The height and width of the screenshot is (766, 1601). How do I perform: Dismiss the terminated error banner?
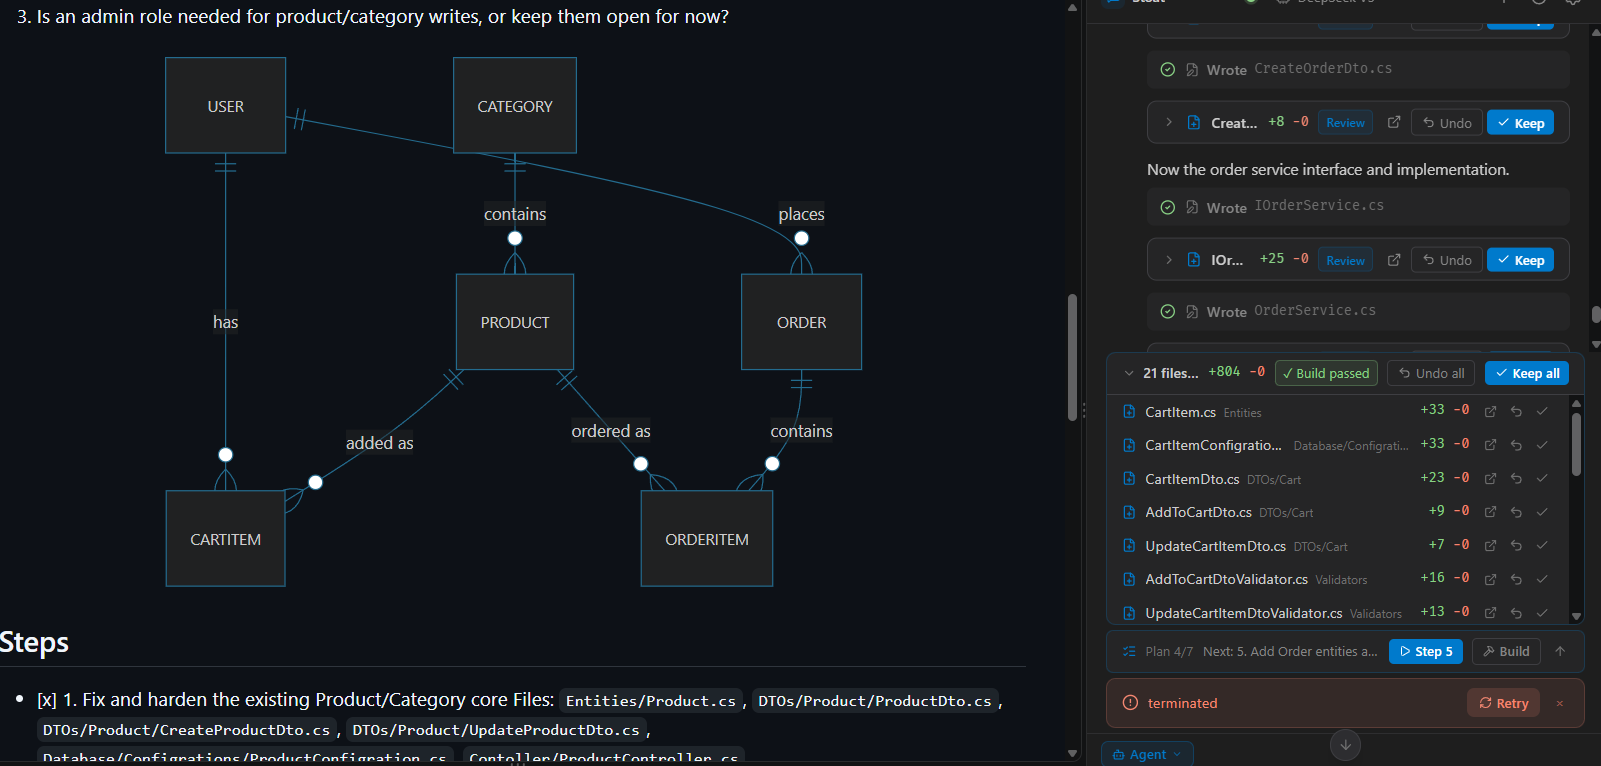tap(1559, 703)
